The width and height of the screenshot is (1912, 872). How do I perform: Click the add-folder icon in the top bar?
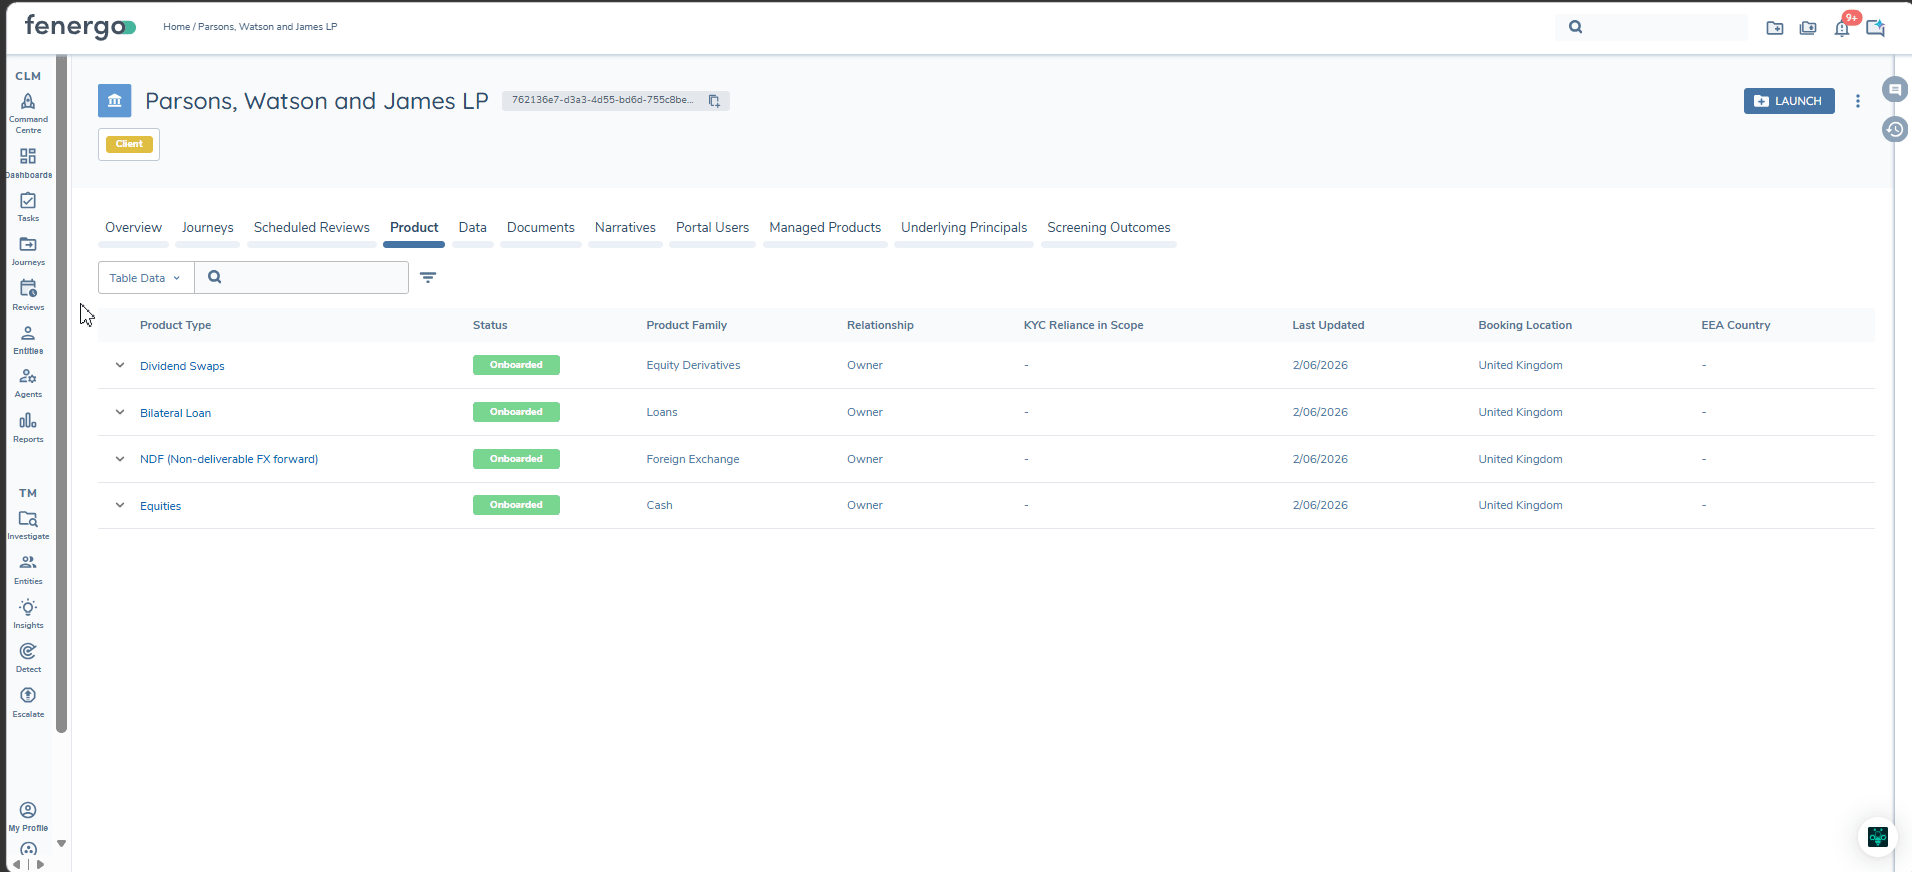coord(1775,28)
